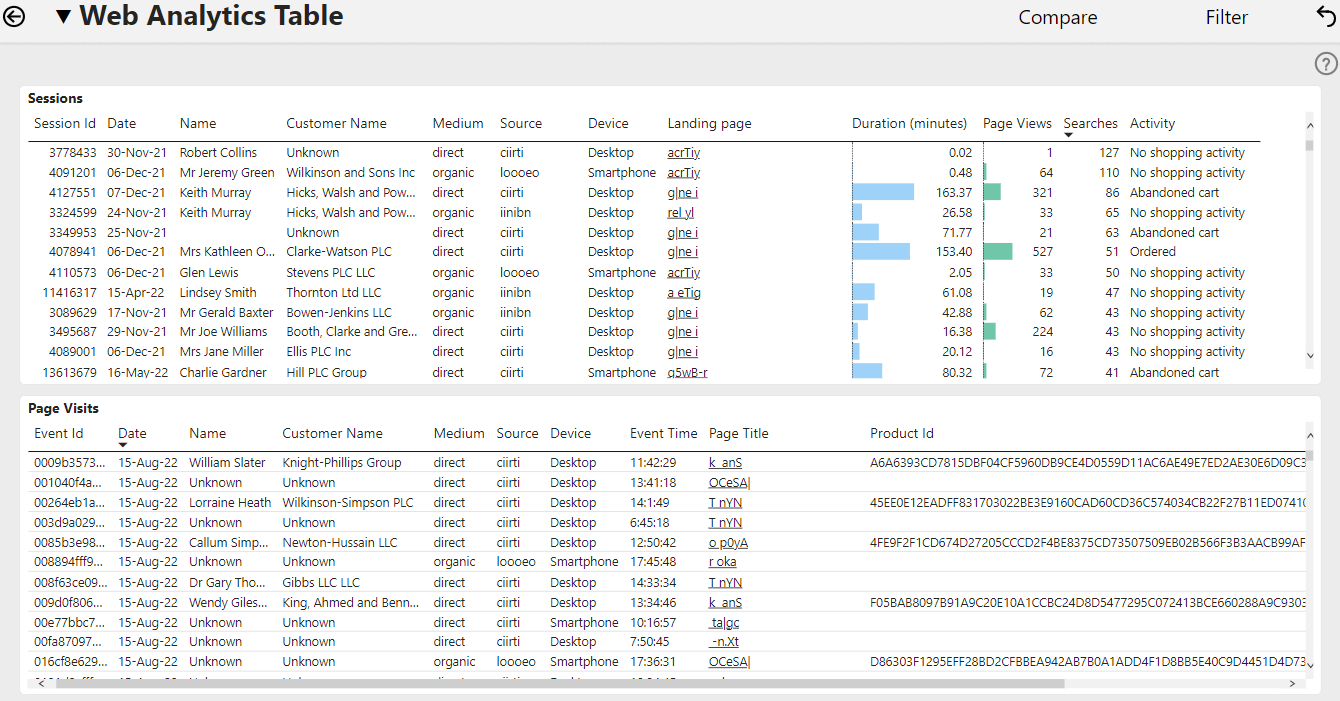This screenshot has height=701, width=1340.
Task: Open o p0yA page title link
Action: [x=728, y=542]
